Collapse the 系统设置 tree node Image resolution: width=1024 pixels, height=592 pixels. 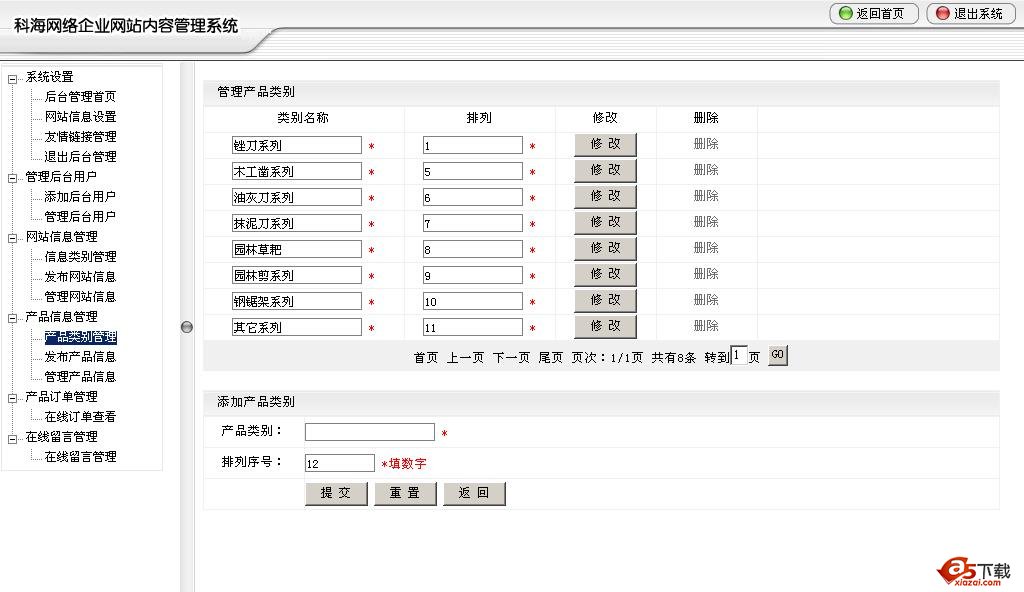click(13, 78)
